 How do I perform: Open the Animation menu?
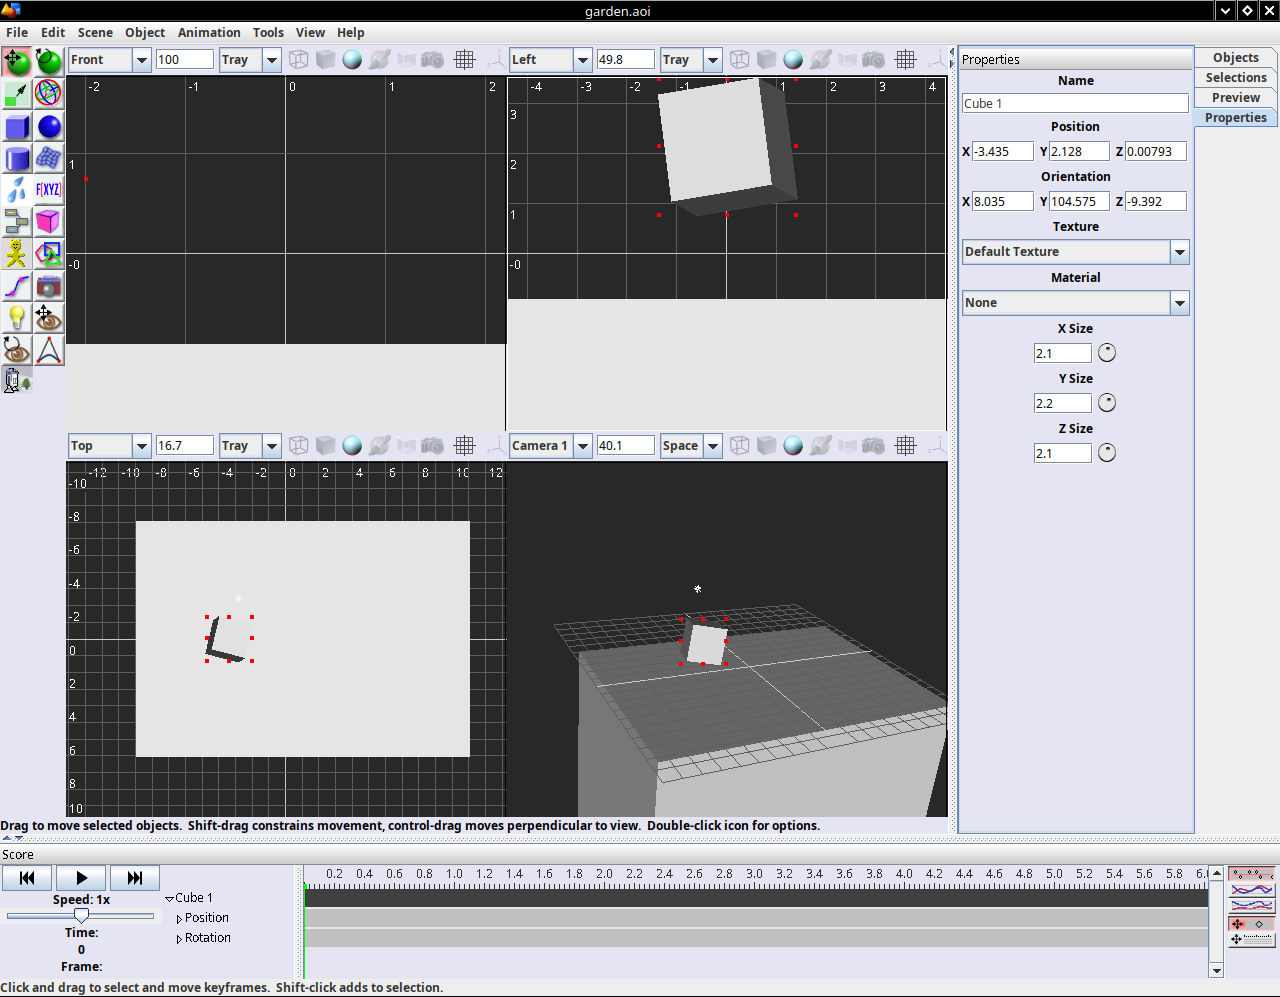[209, 32]
